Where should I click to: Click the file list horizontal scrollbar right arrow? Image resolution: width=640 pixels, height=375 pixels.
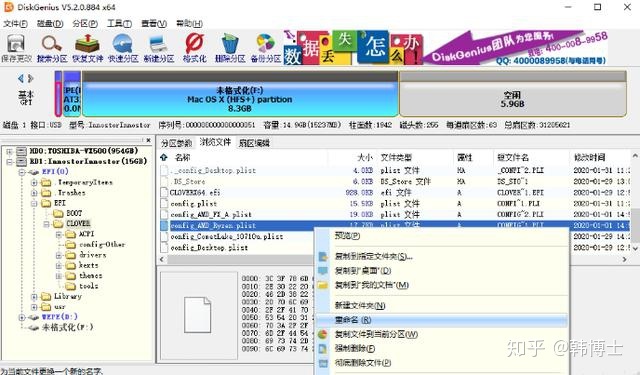coord(625,259)
